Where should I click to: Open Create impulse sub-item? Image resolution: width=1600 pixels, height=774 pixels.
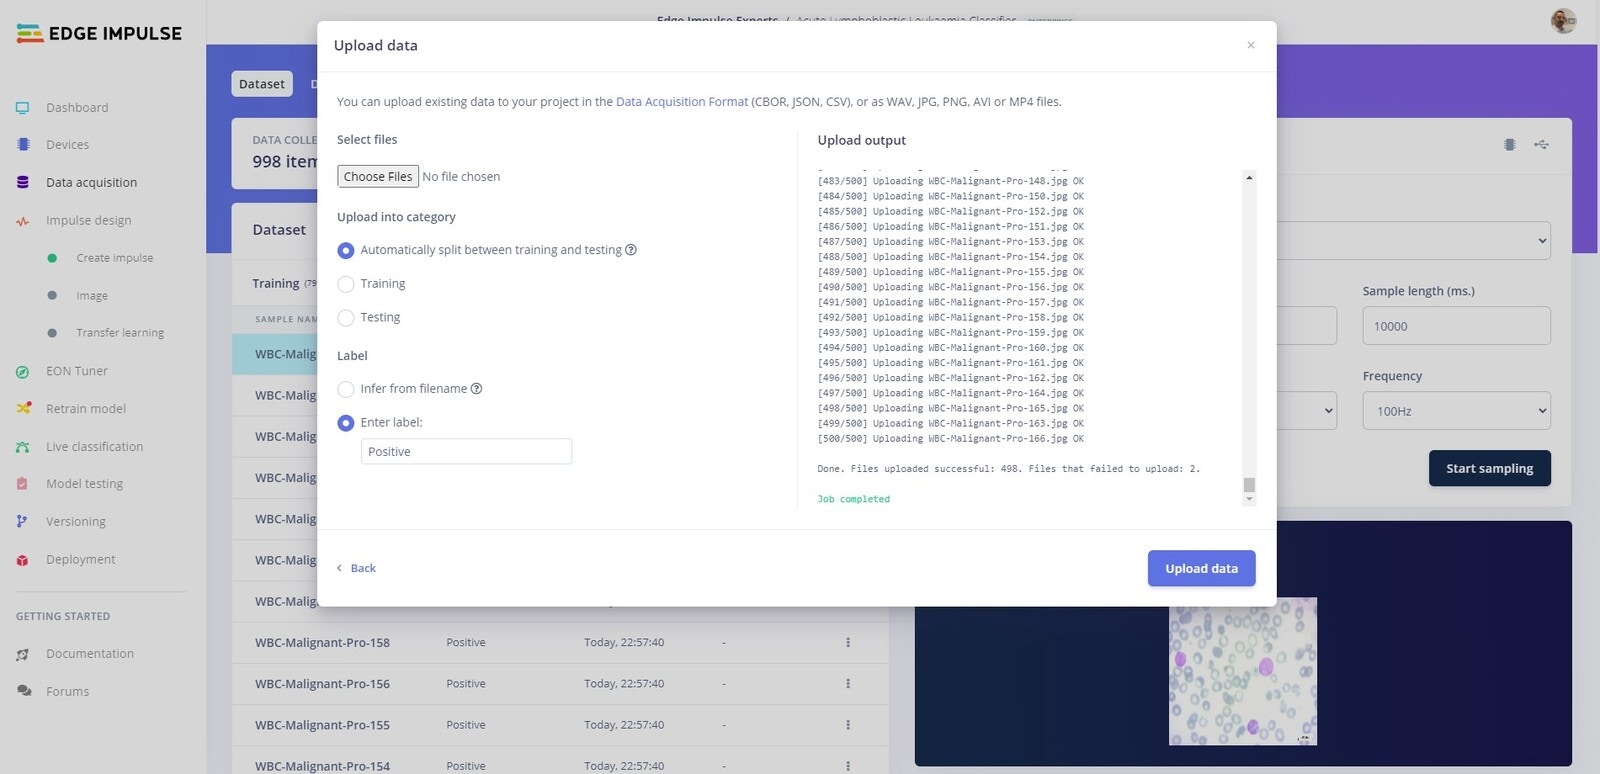click(115, 258)
